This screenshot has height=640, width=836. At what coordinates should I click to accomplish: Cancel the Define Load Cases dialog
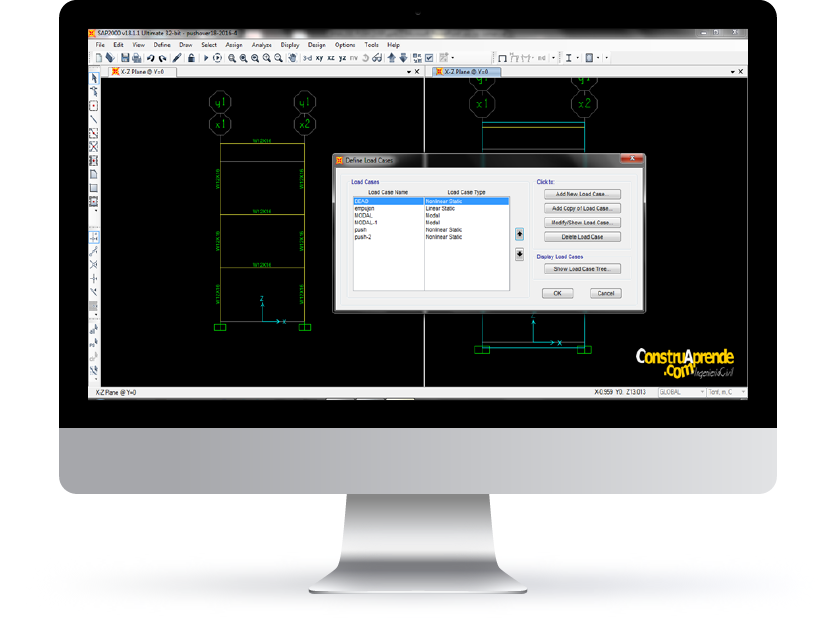click(606, 293)
